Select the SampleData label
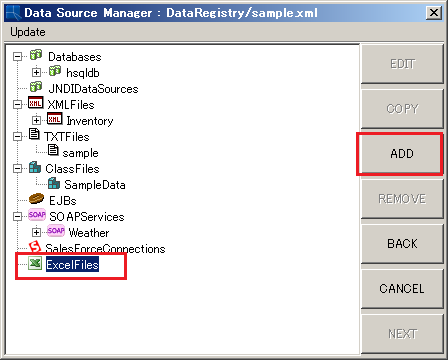The image size is (448, 360). pyautogui.click(x=95, y=185)
